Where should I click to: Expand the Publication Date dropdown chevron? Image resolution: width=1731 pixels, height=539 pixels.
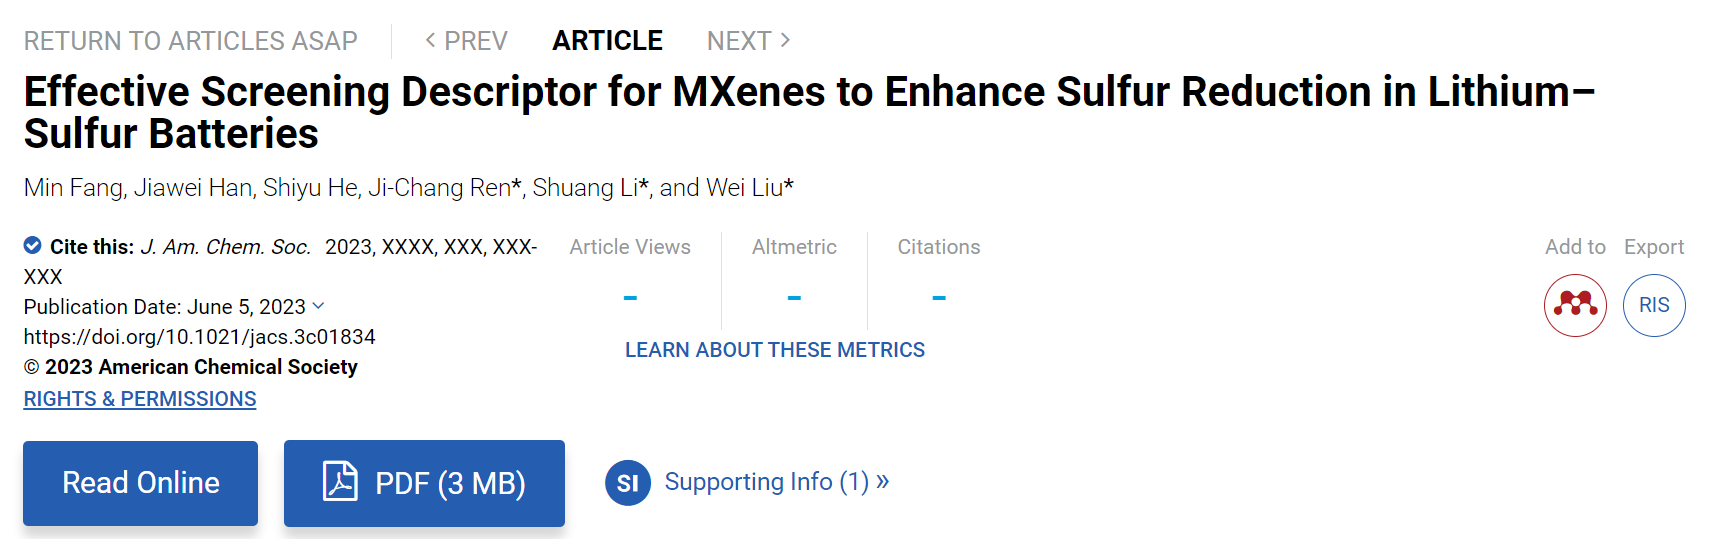[318, 306]
